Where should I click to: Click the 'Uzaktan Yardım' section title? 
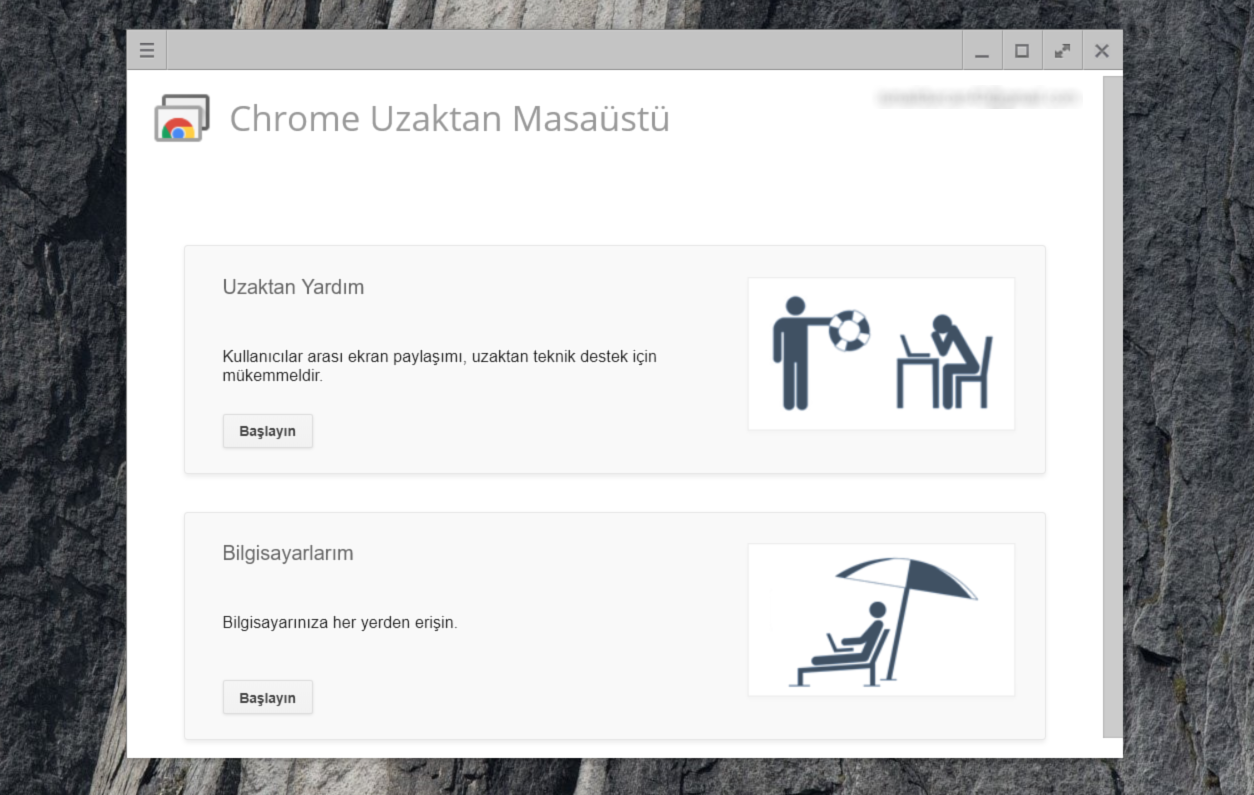coord(293,287)
